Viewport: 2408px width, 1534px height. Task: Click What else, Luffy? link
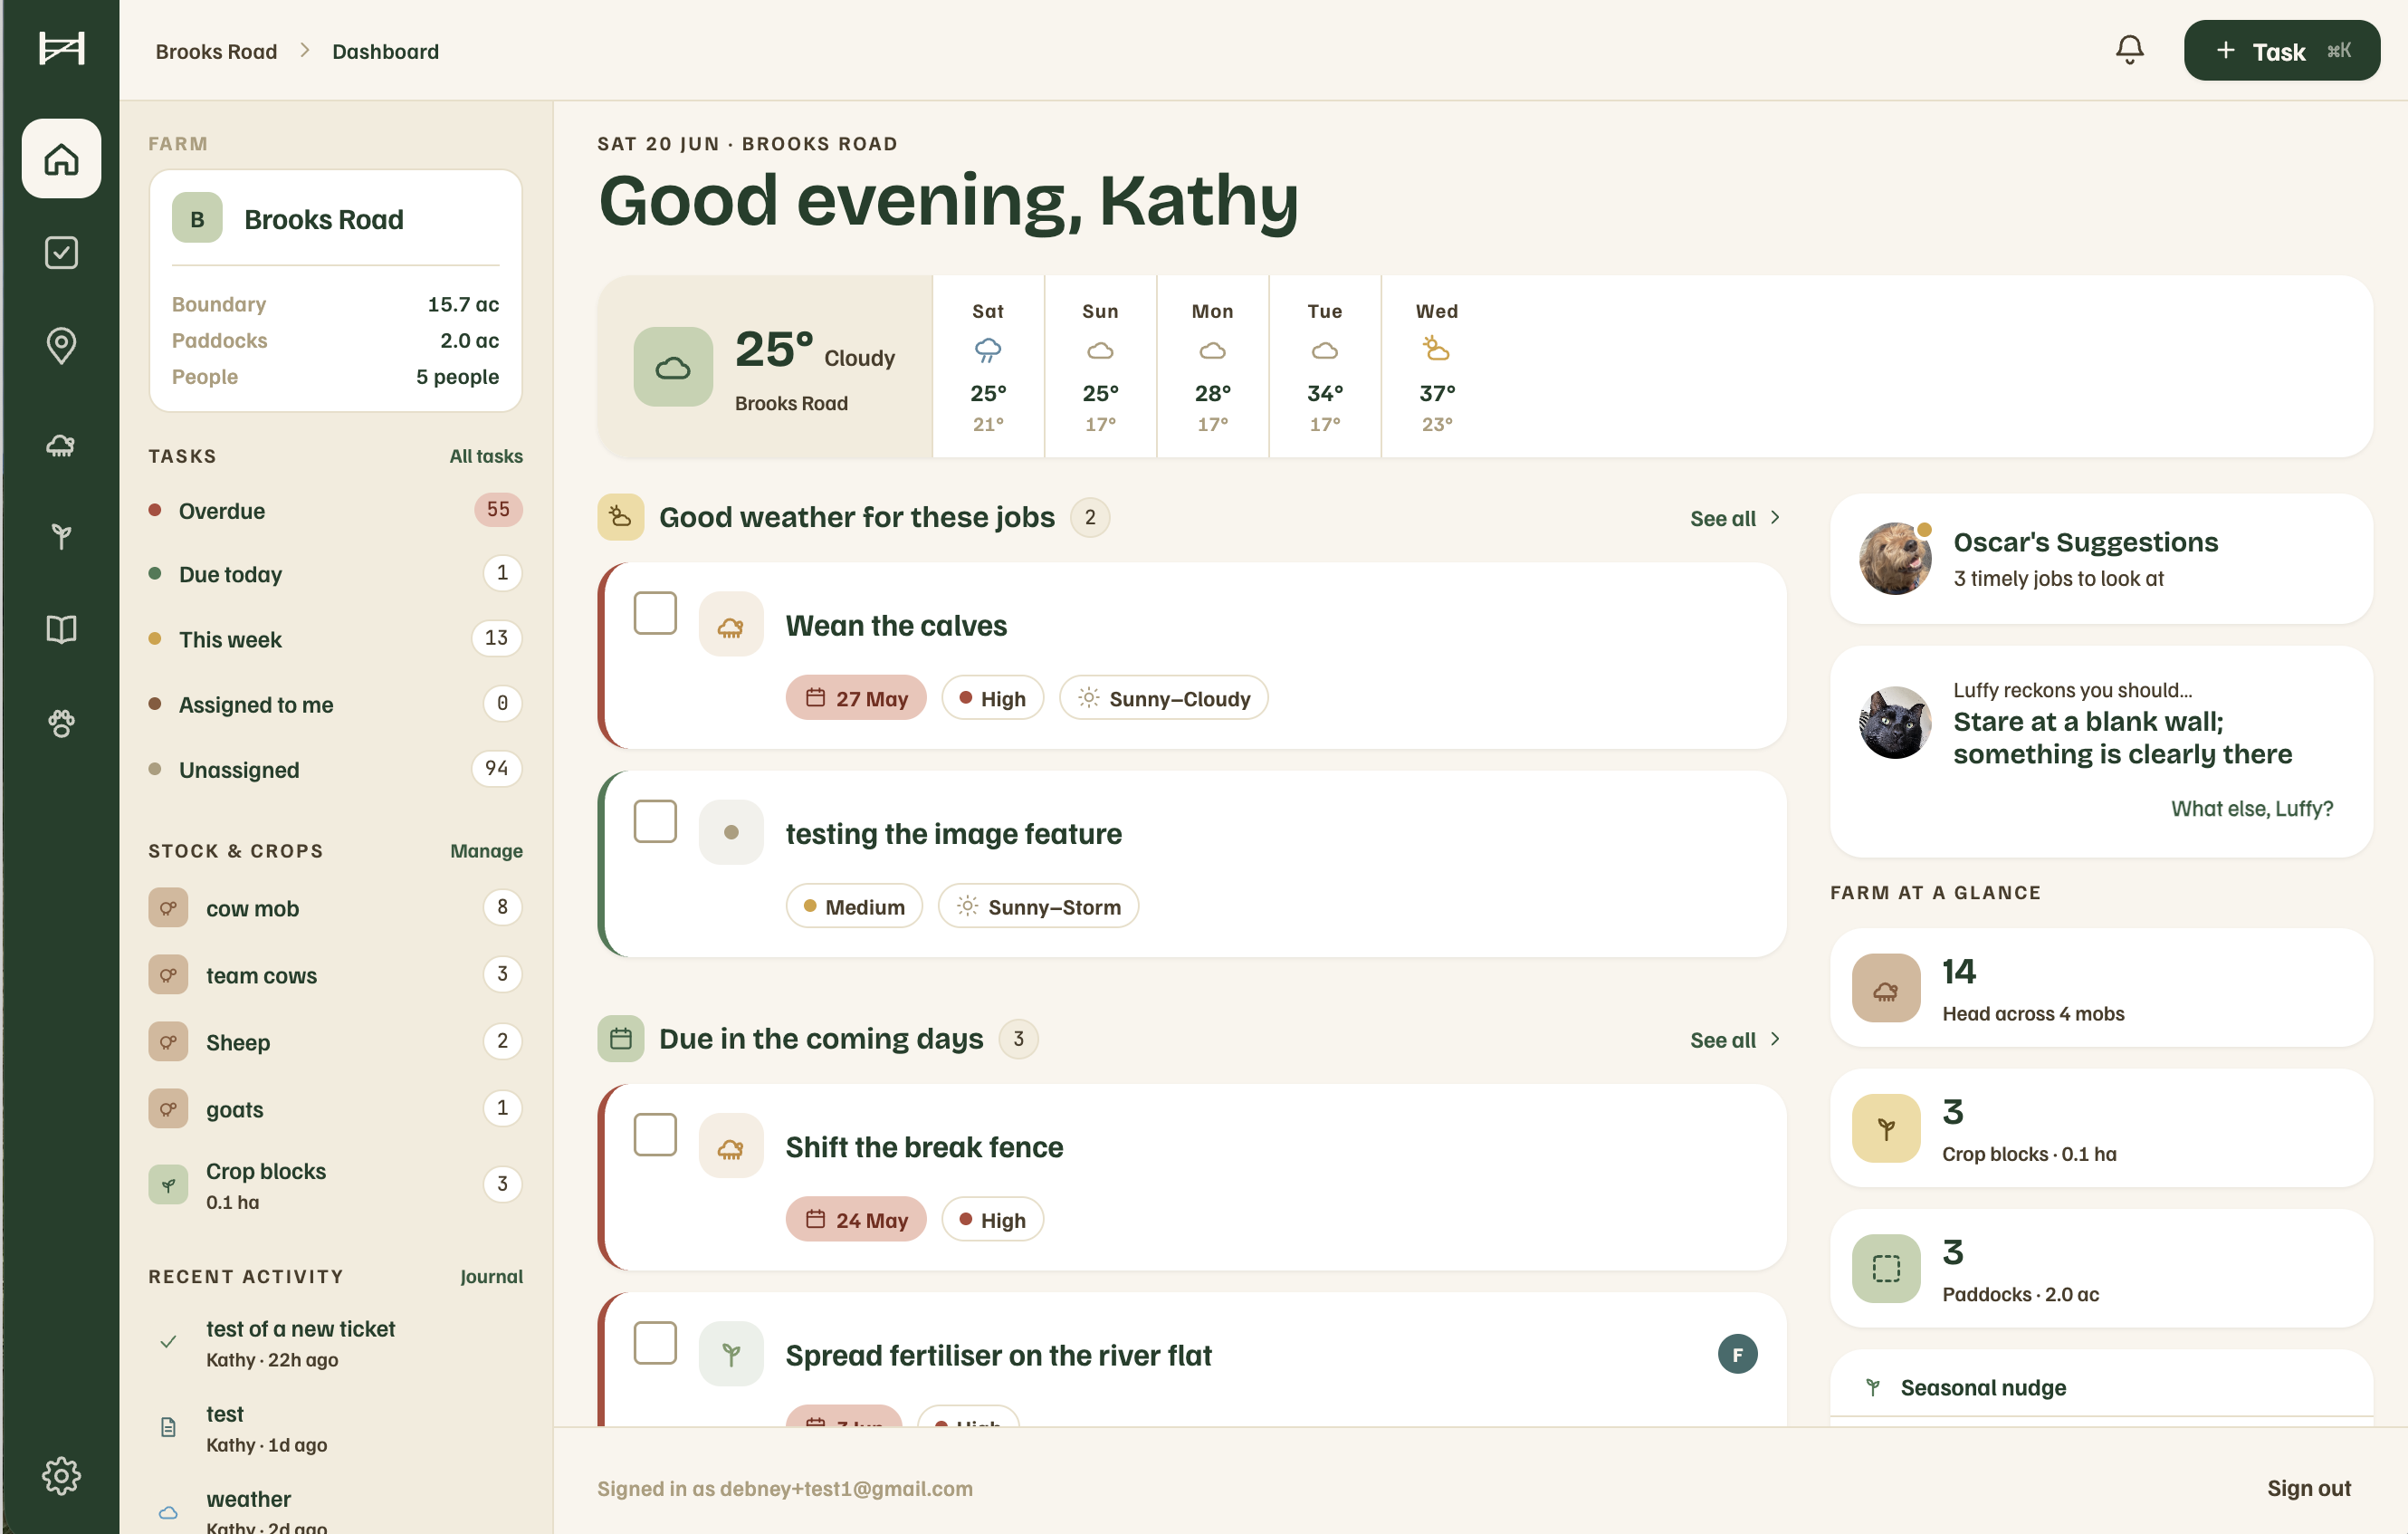(2252, 809)
